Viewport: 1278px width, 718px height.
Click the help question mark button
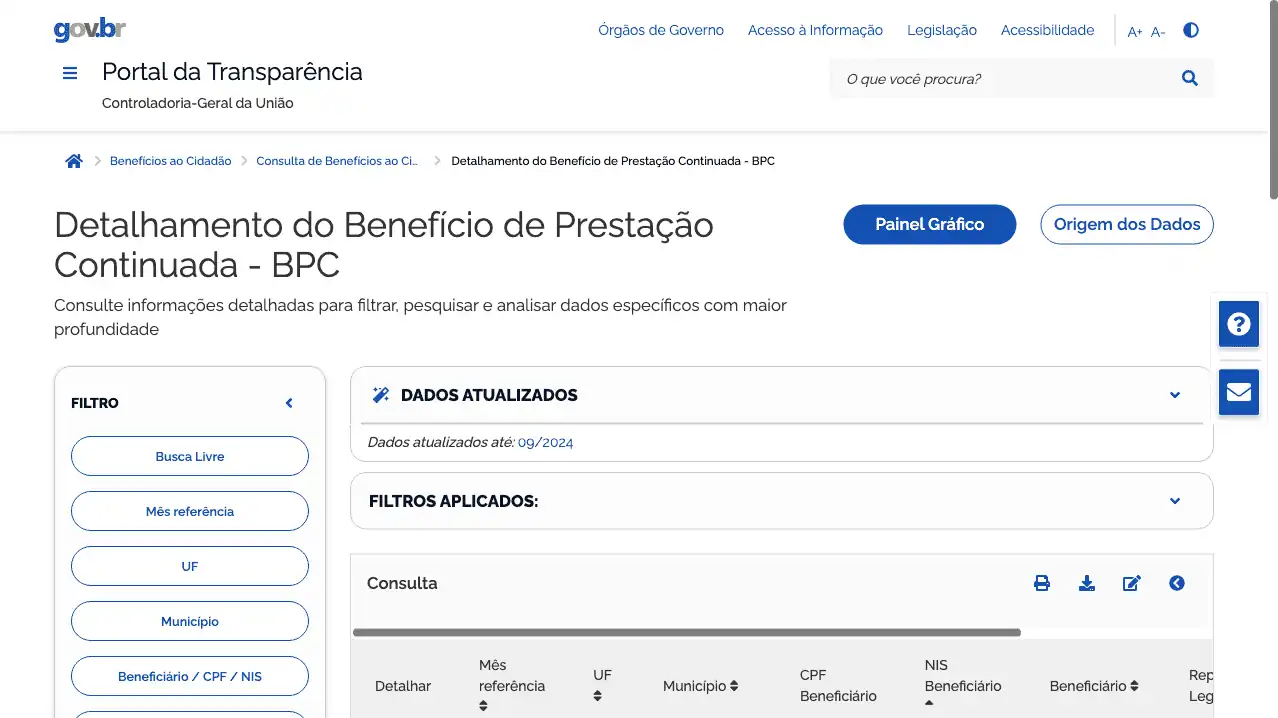click(1238, 324)
